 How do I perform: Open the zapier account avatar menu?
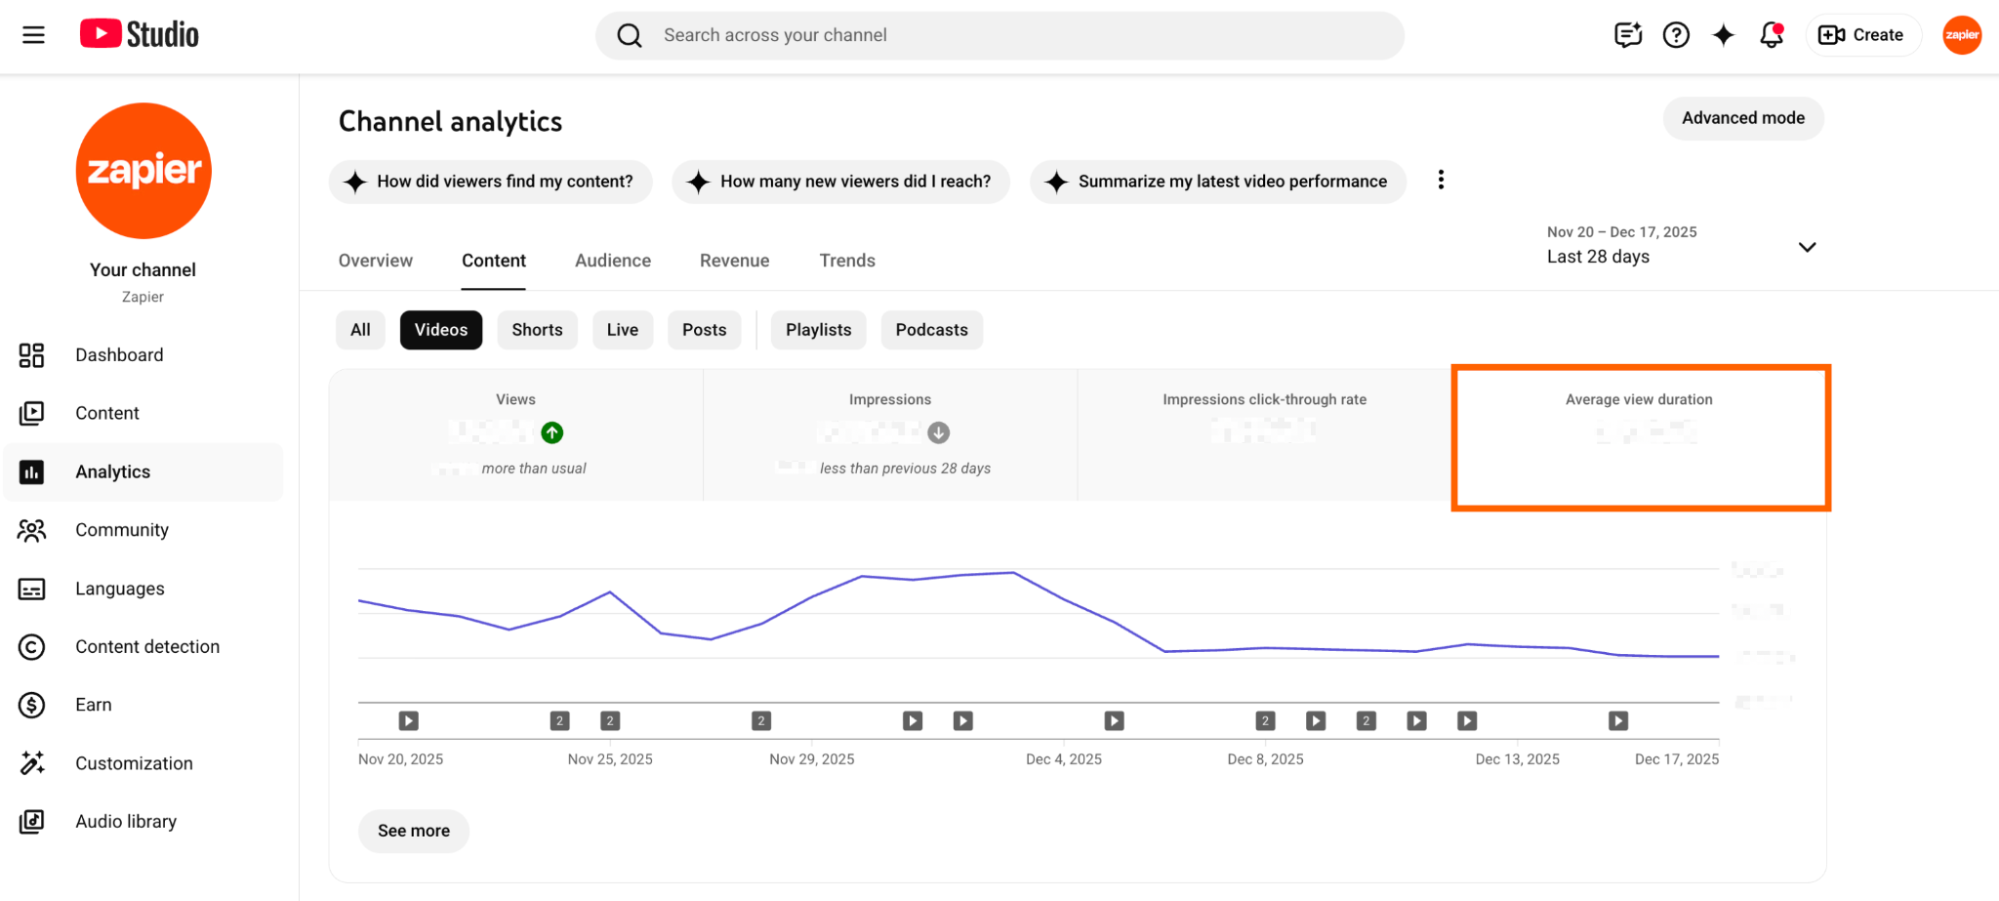1961,34
